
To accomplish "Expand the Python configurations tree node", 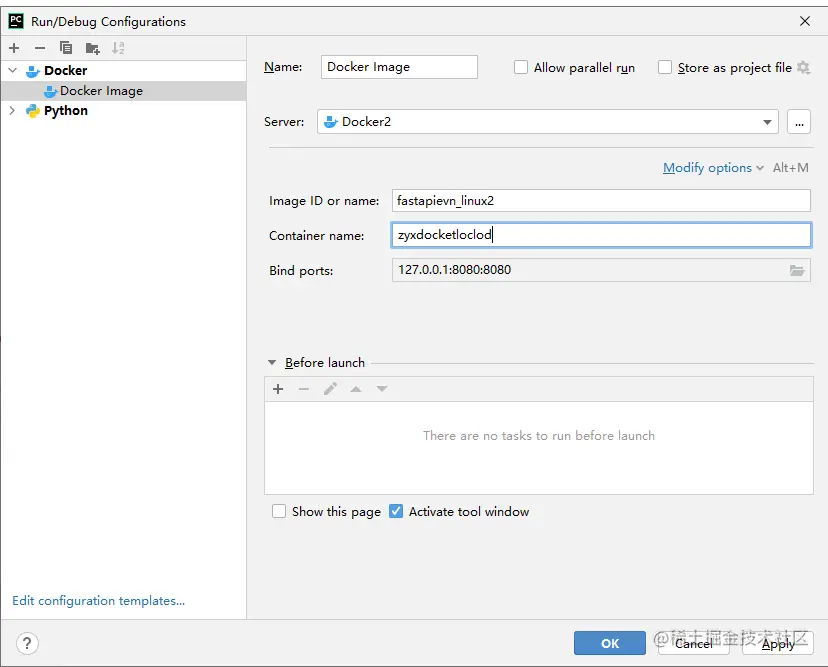I will [x=12, y=111].
